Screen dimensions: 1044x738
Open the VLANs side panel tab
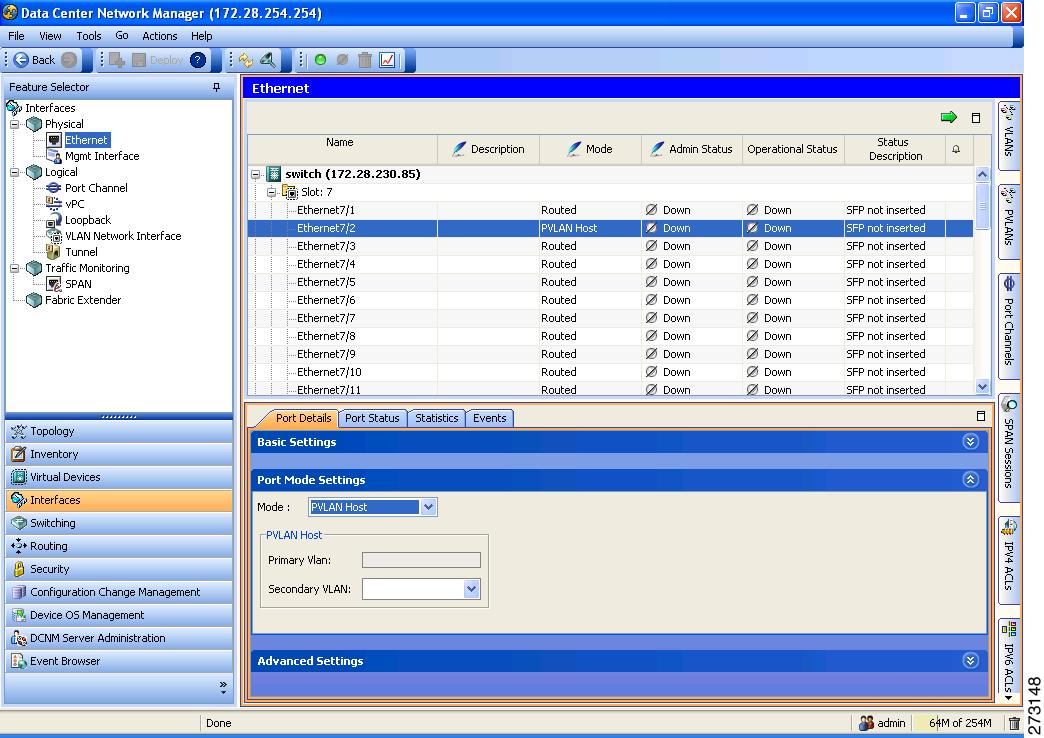pos(1009,135)
